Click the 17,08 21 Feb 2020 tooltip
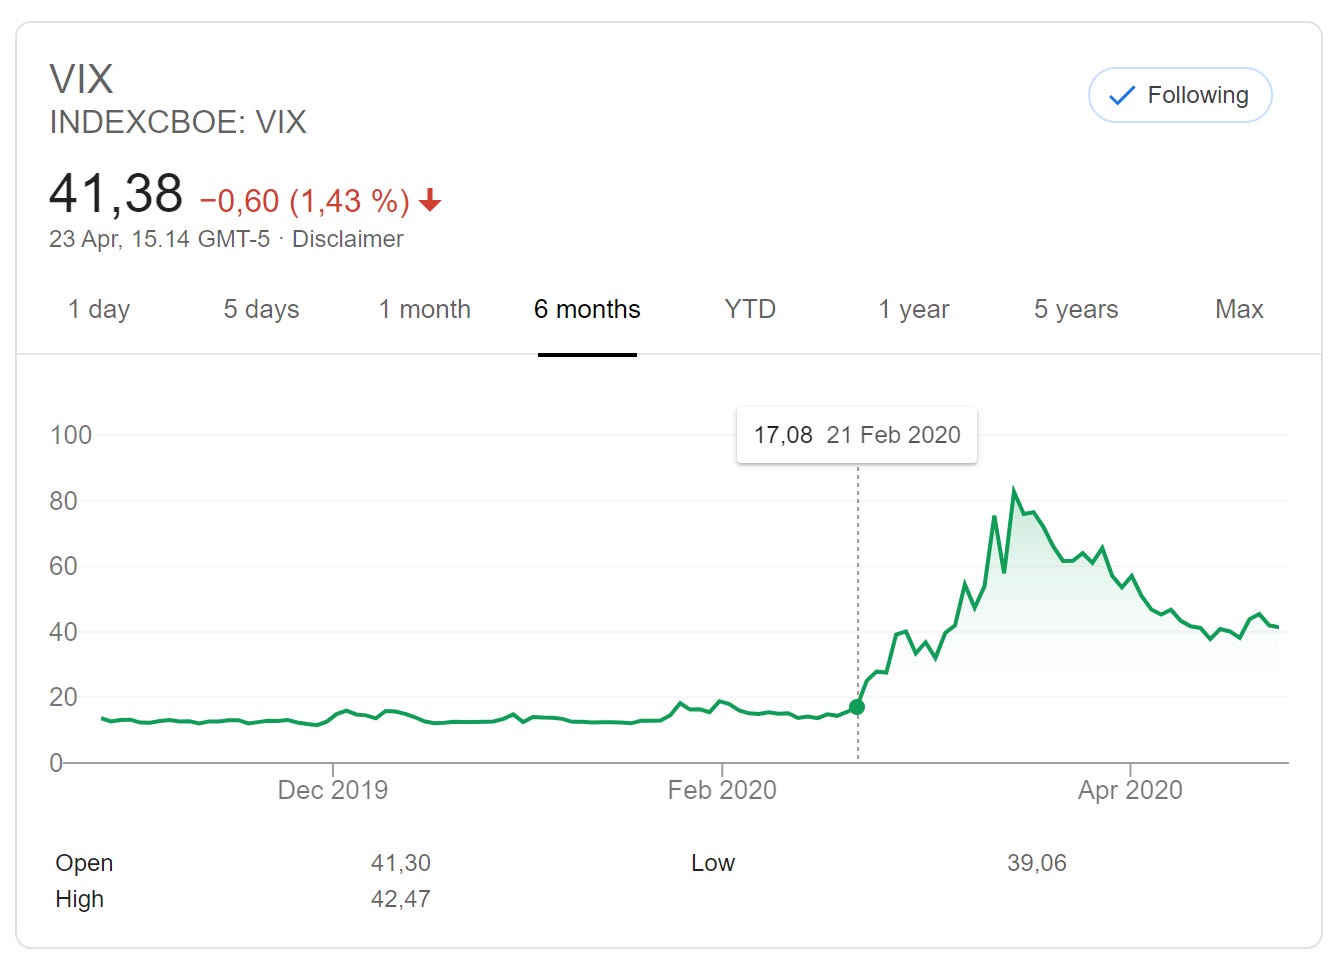 [x=856, y=435]
